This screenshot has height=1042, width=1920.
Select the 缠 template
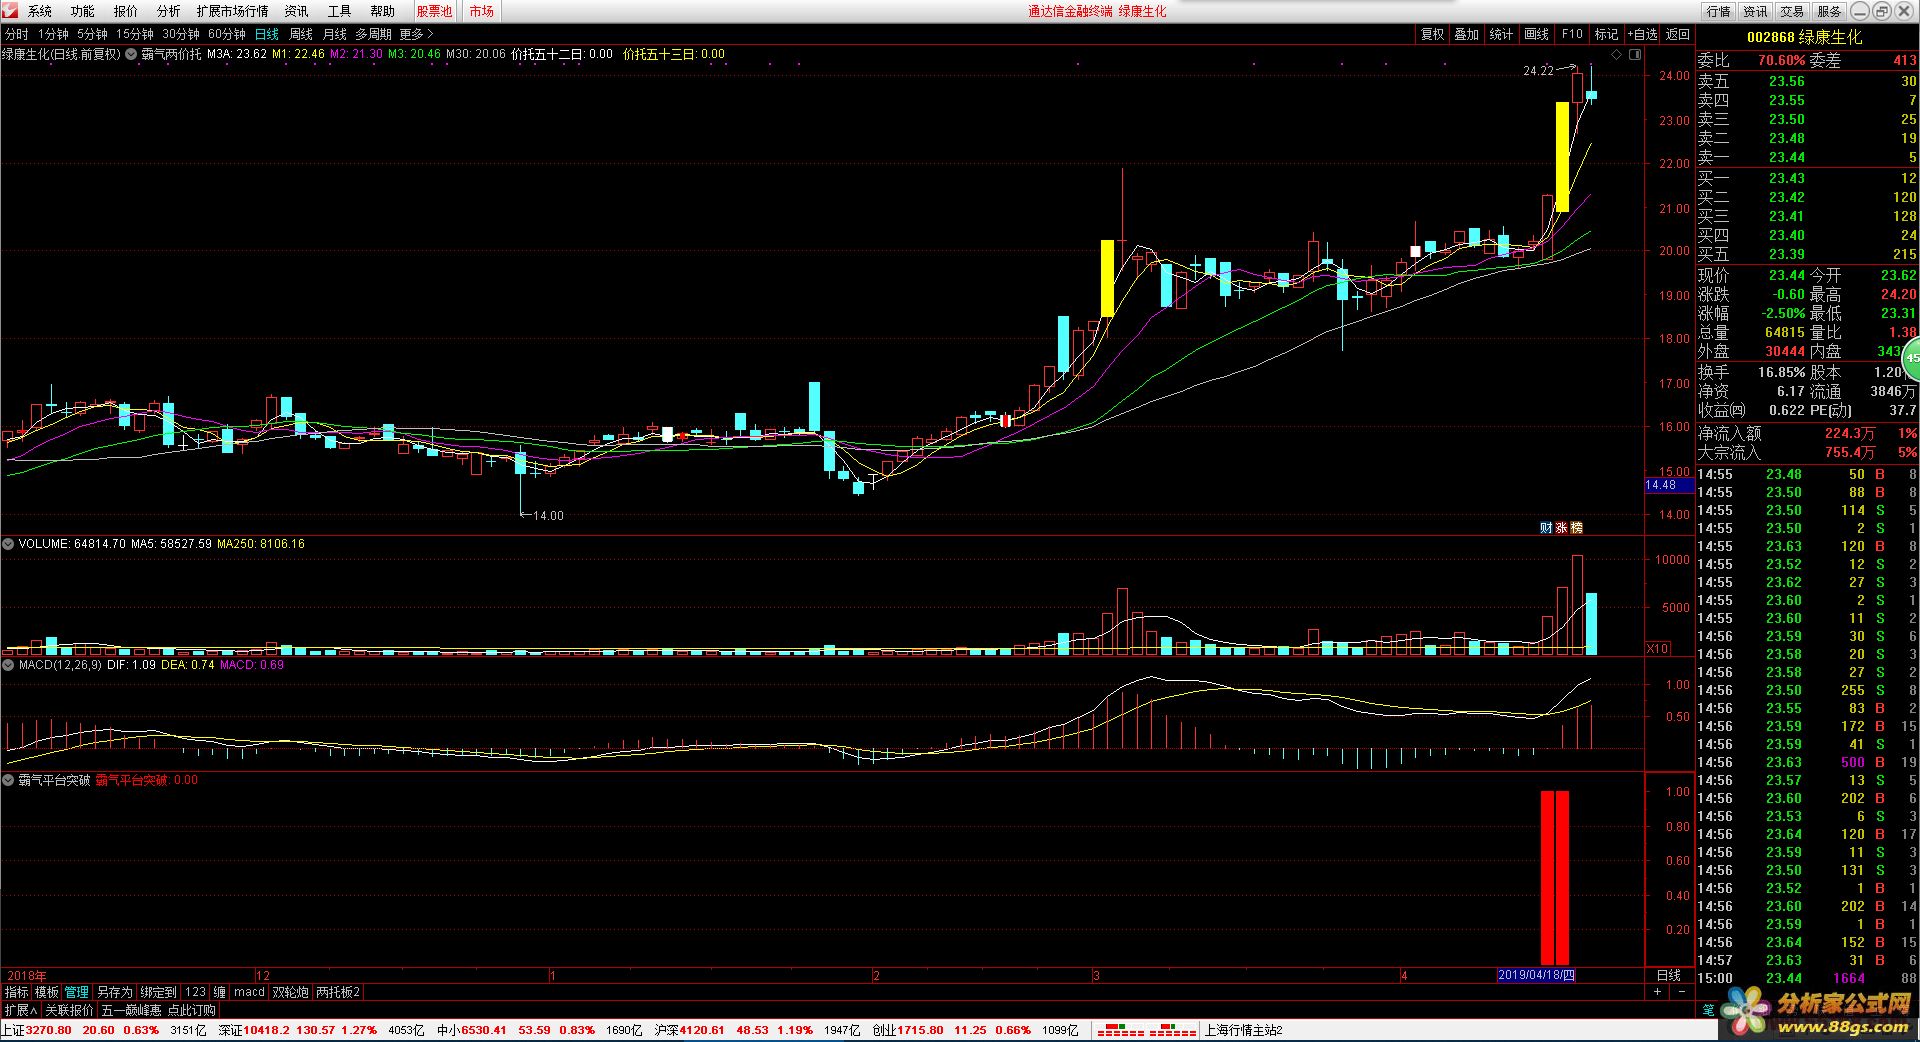point(220,992)
